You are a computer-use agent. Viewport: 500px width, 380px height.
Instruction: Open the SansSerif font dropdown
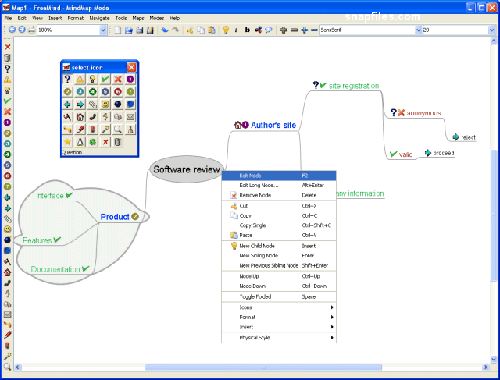coord(418,30)
